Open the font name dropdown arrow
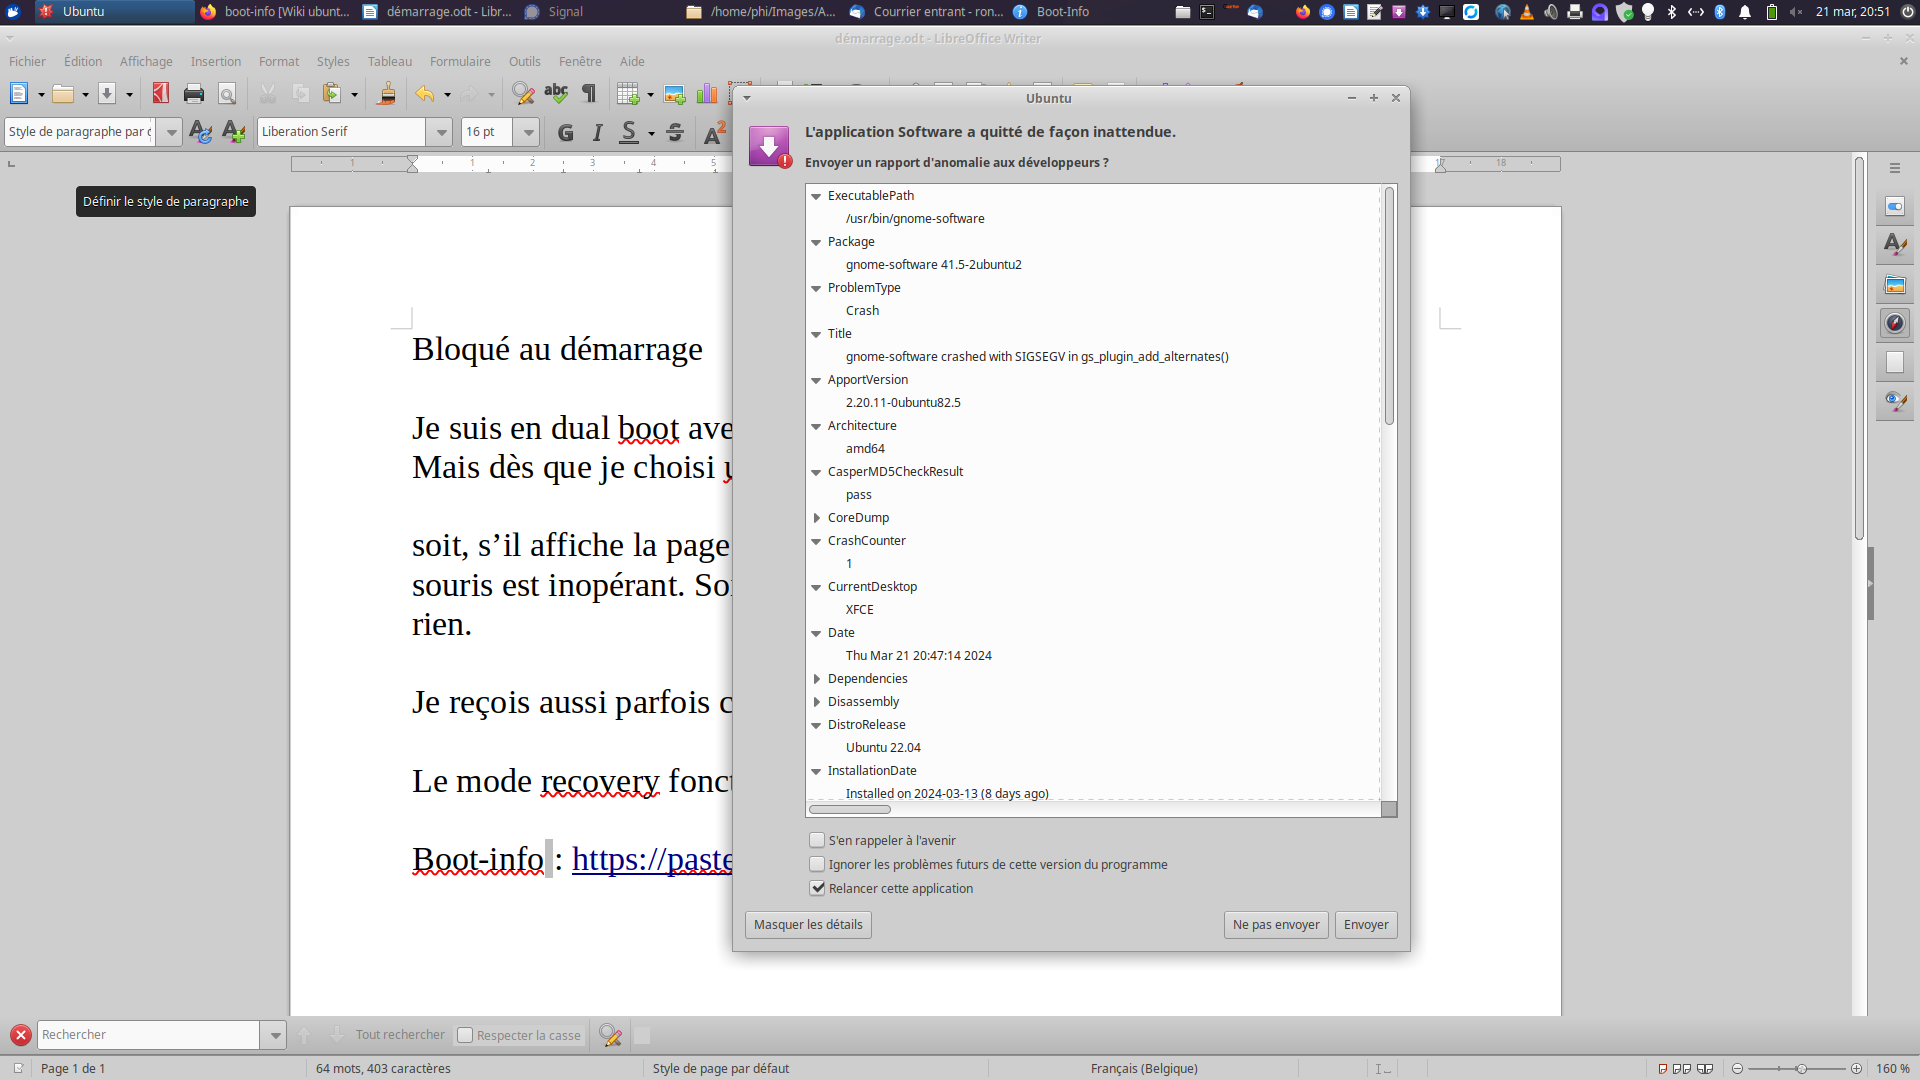The width and height of the screenshot is (1920, 1080). tap(440, 132)
